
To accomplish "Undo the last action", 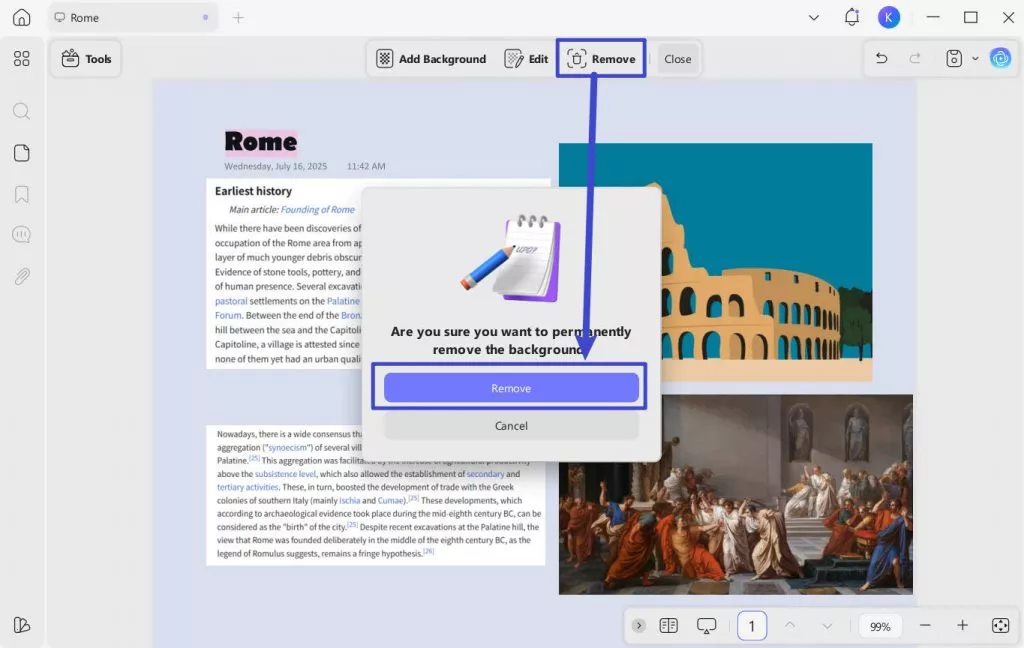I will point(882,59).
